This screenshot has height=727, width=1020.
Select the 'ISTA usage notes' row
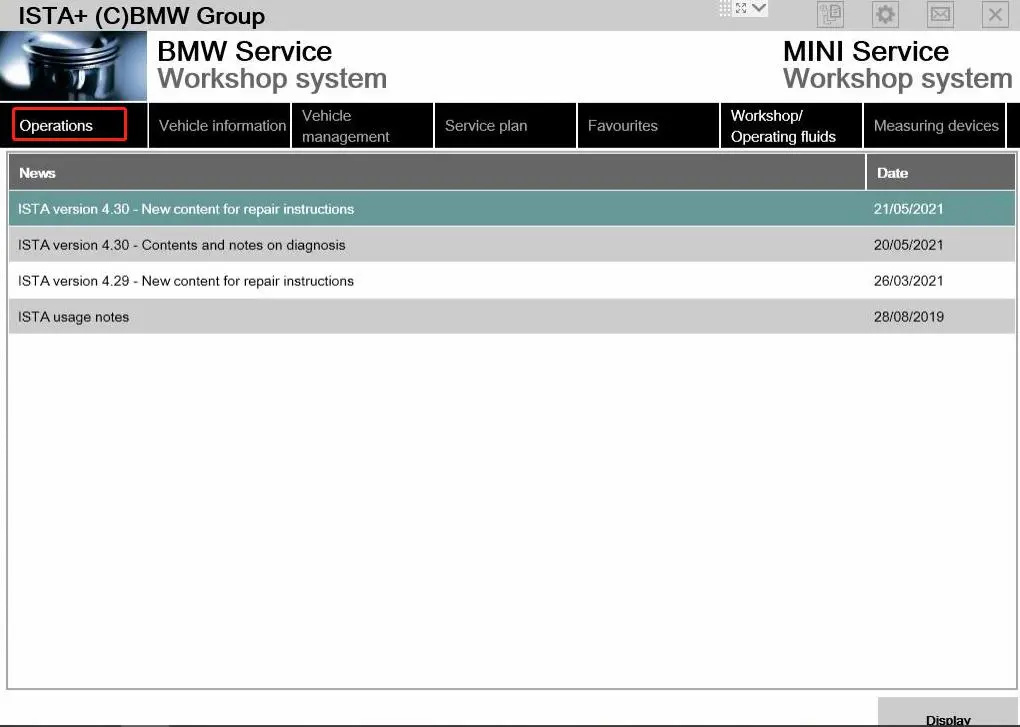512,317
